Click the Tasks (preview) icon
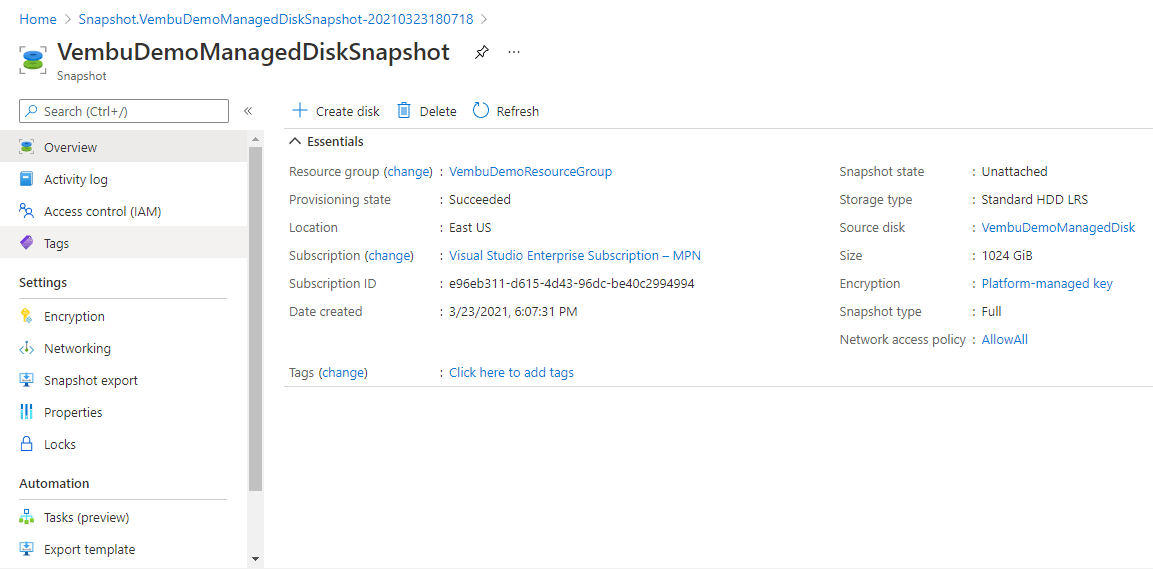 [x=26, y=518]
